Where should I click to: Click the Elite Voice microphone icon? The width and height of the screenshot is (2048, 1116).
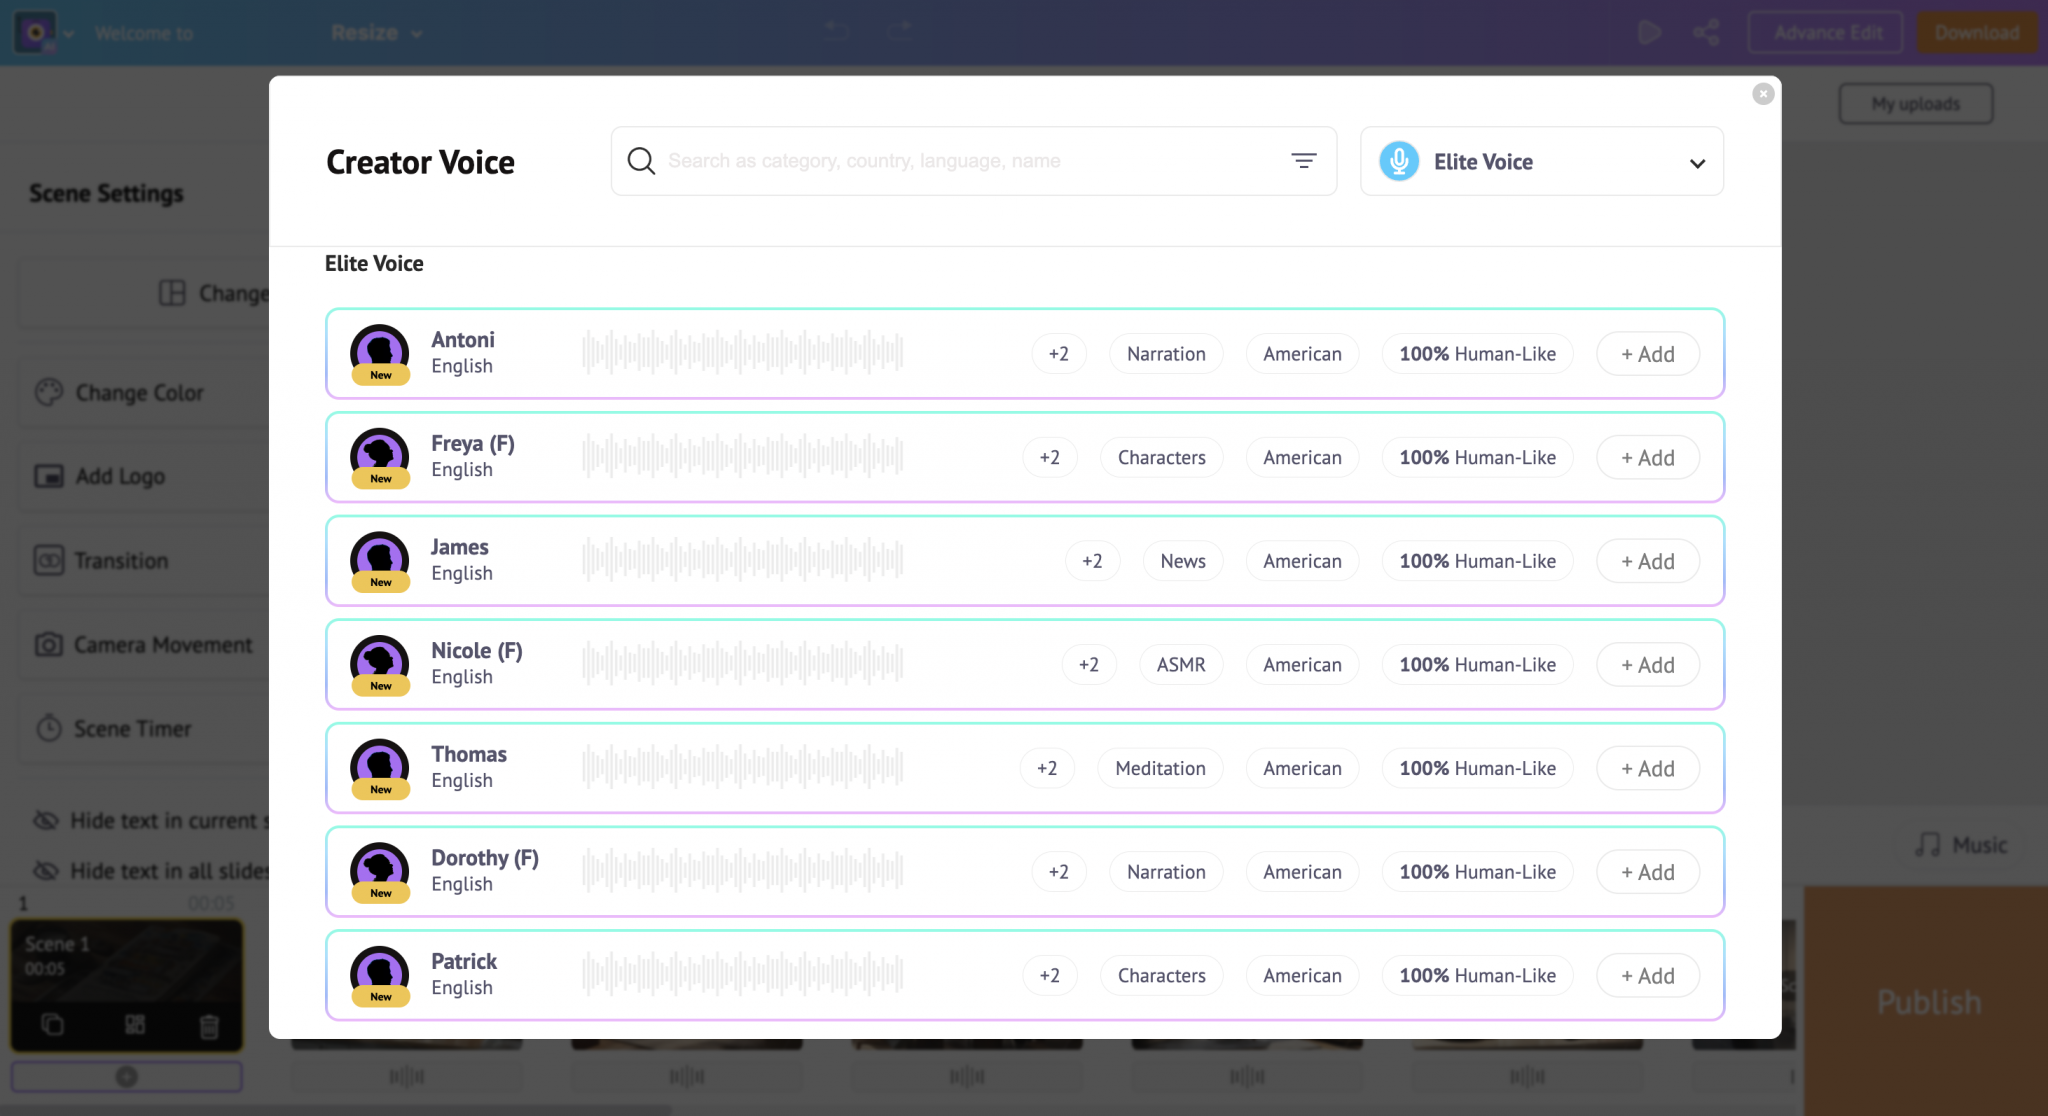(x=1399, y=161)
